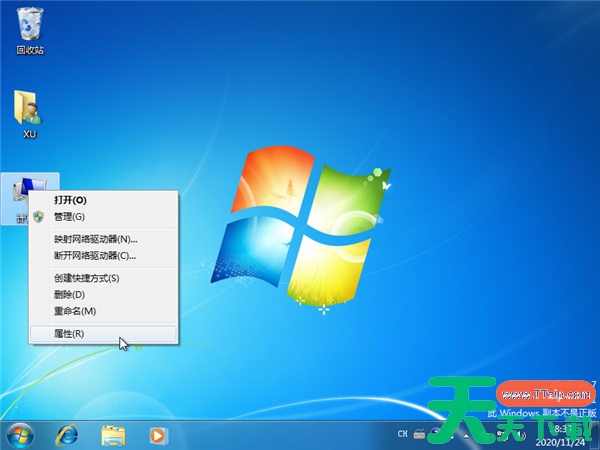Click 删除(D) in the context menu
Viewport: 600px width, 450px height.
[69, 294]
